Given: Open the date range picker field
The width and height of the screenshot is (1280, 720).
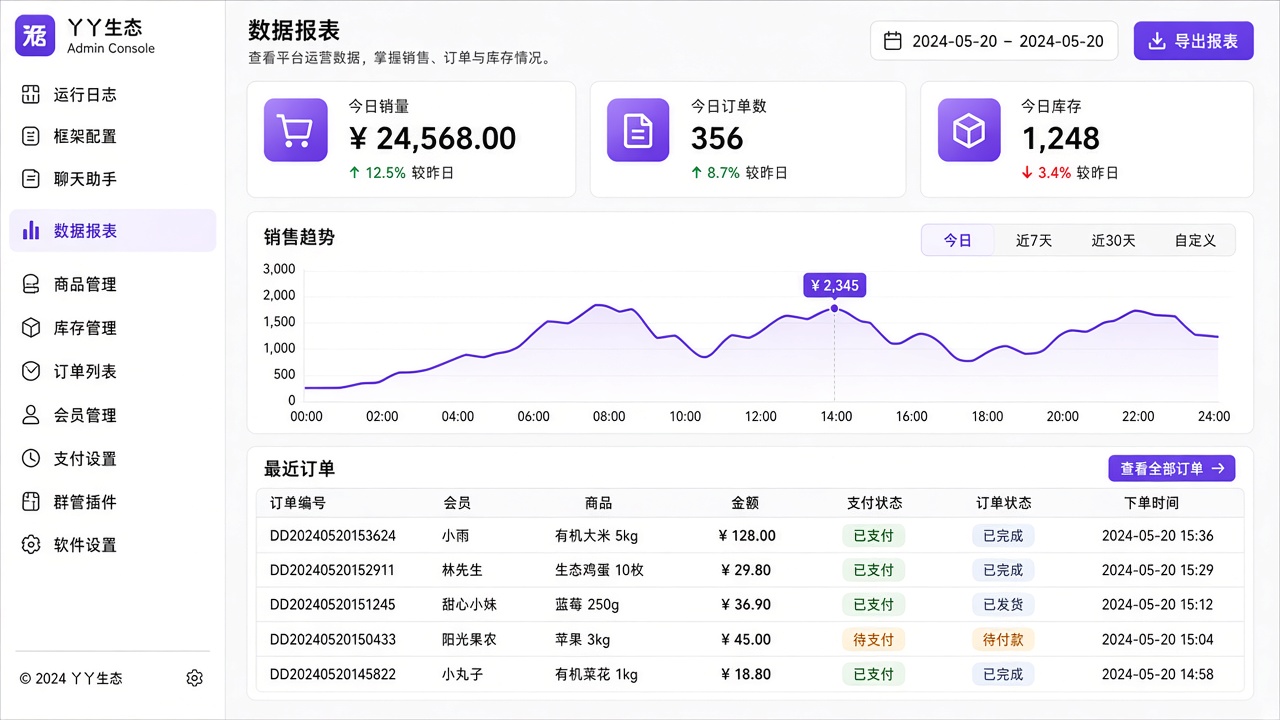Looking at the screenshot, I should (995, 41).
